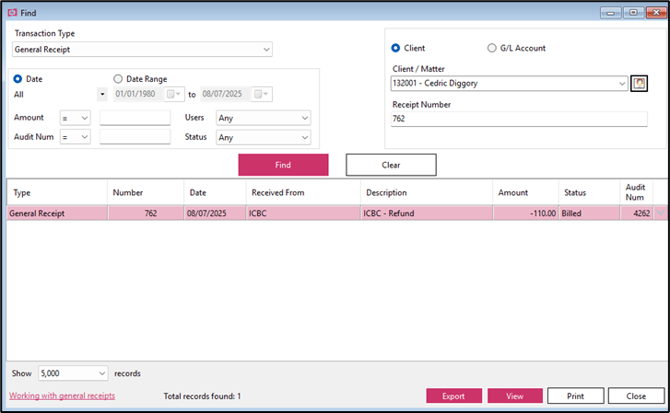Image resolution: width=670 pixels, height=413 pixels.
Task: Select the General Receipt 762 row
Action: pyautogui.click(x=300, y=213)
